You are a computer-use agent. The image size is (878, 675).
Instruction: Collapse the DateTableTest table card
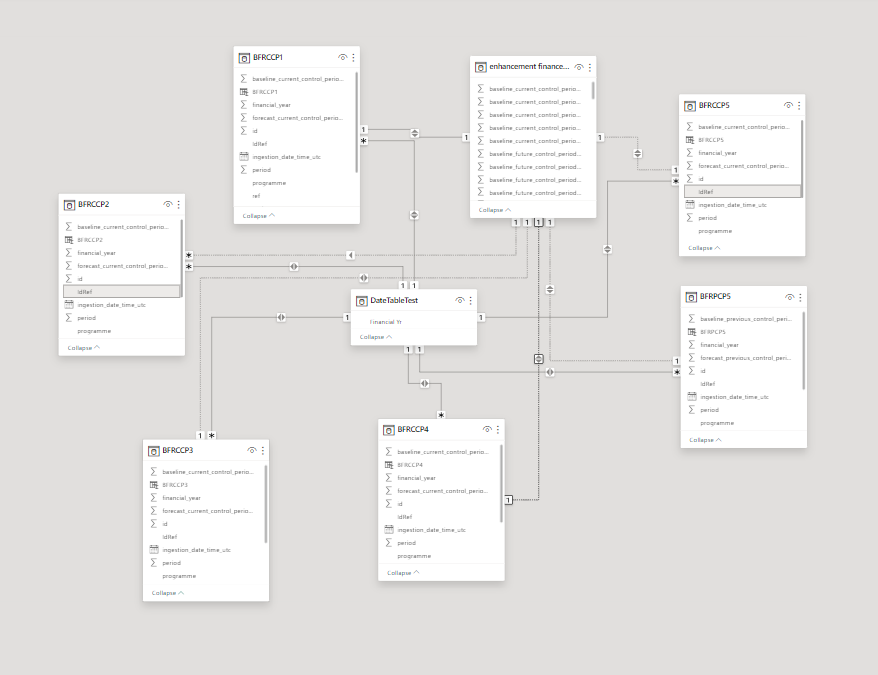(x=376, y=337)
